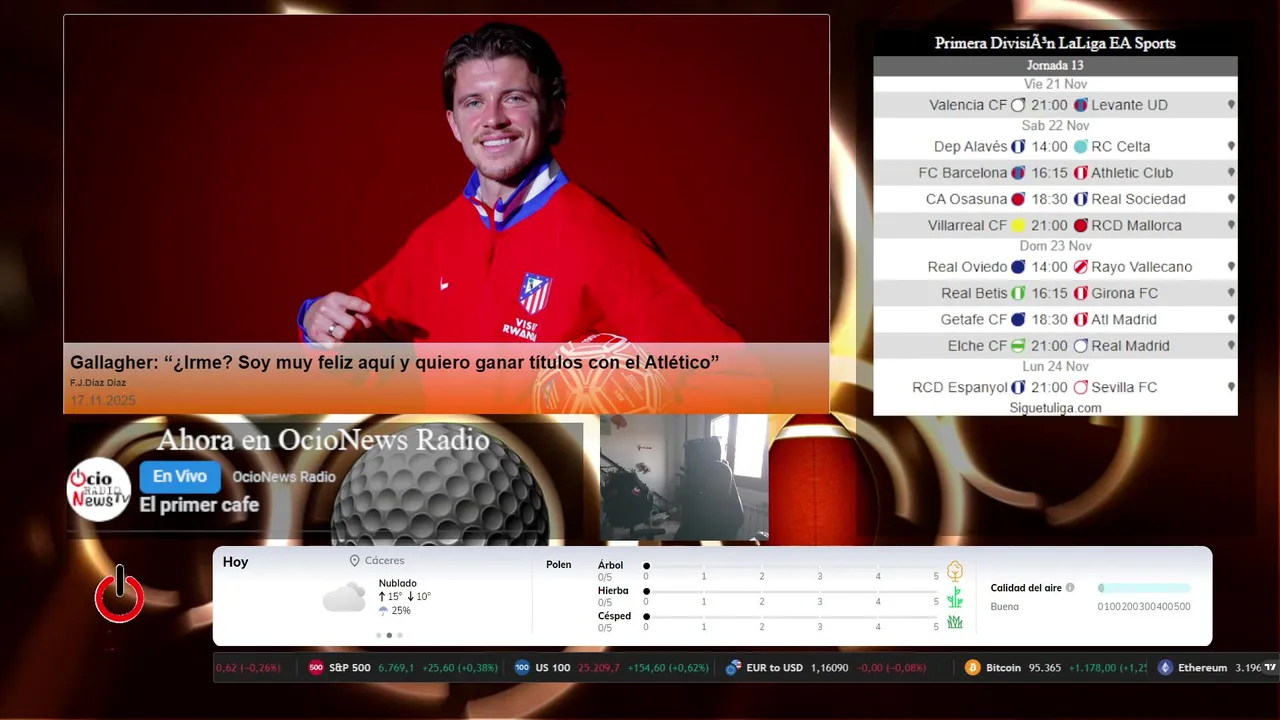
Task: Click the red power button icon
Action: [119, 594]
